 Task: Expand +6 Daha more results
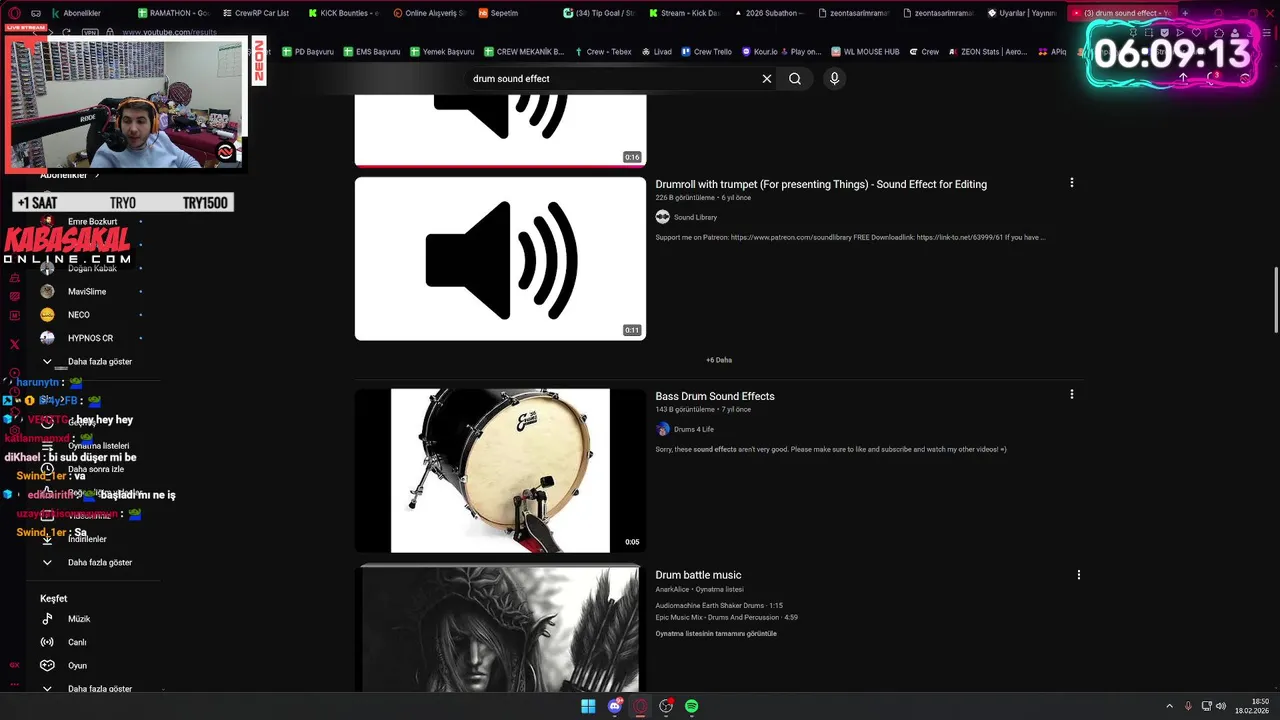[x=719, y=360]
